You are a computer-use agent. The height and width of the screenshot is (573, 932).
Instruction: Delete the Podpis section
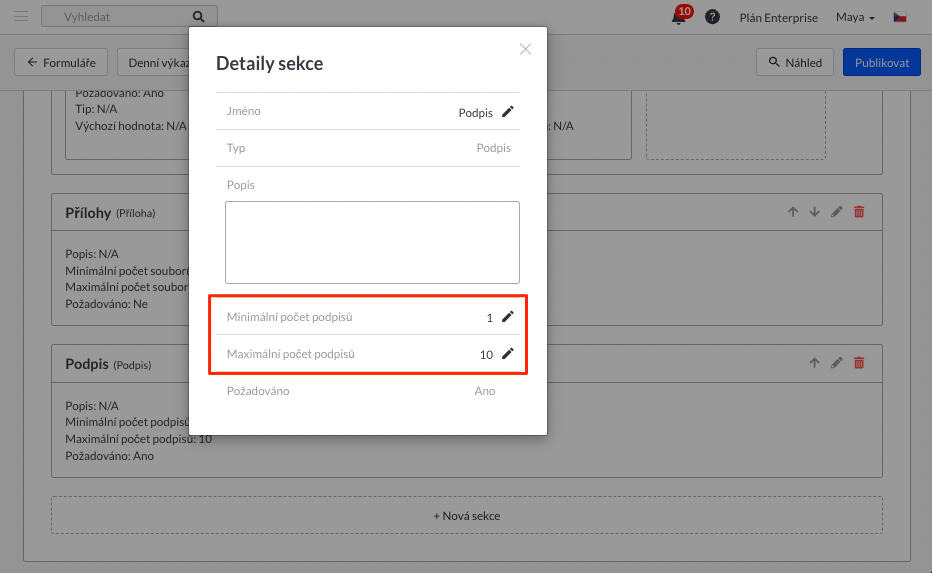click(x=859, y=363)
